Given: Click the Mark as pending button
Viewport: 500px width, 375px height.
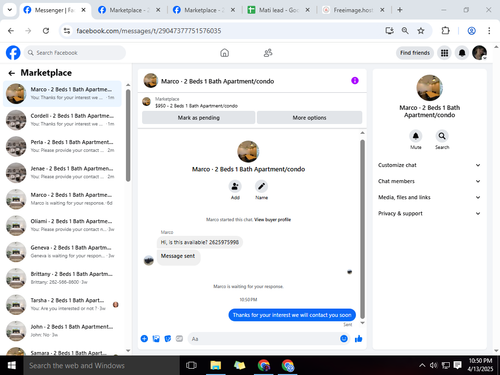Looking at the screenshot, I should point(199,118).
